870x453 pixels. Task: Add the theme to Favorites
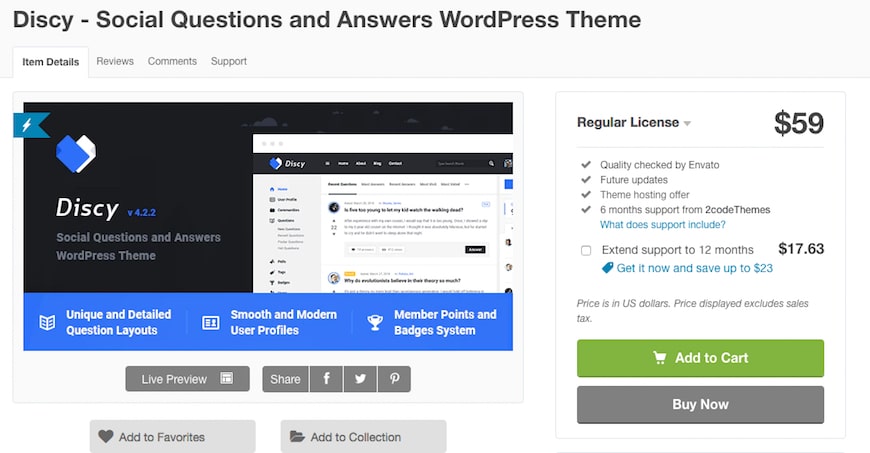(x=173, y=436)
